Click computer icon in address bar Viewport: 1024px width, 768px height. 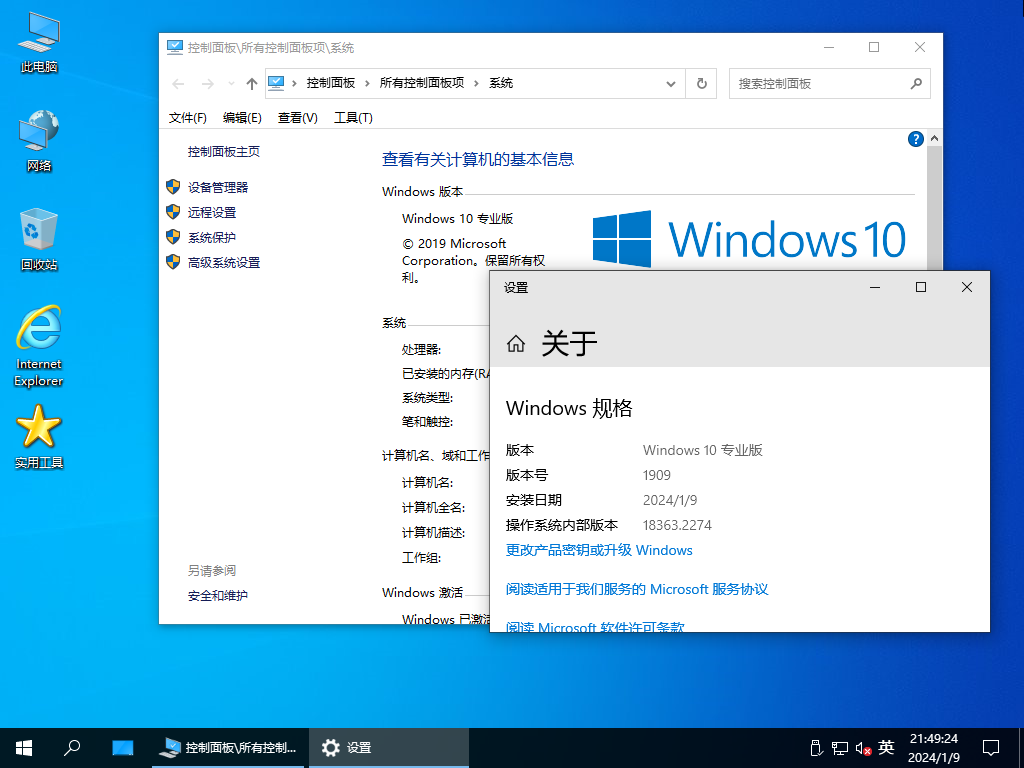click(x=276, y=83)
